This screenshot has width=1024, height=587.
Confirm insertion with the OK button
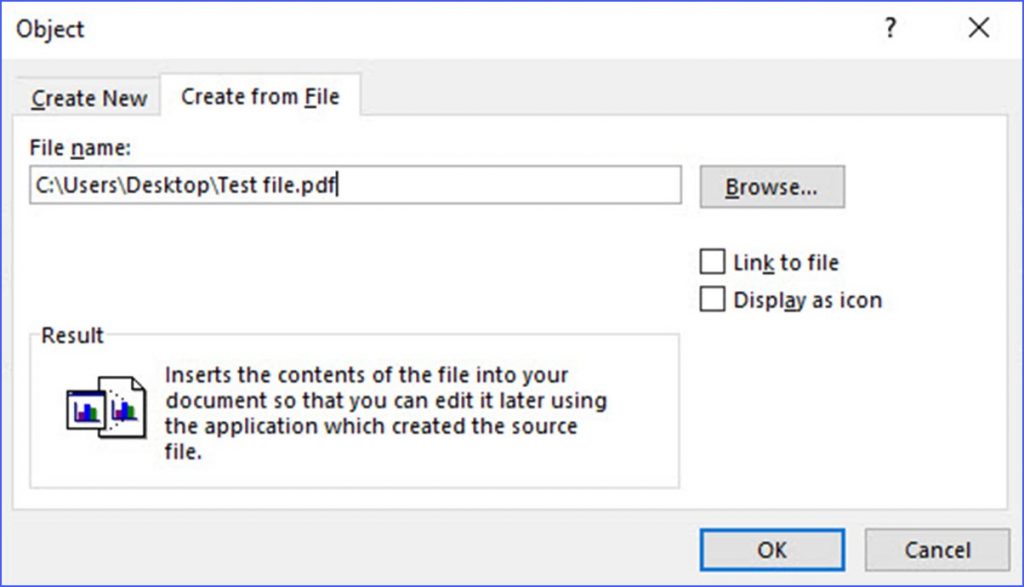pos(771,549)
